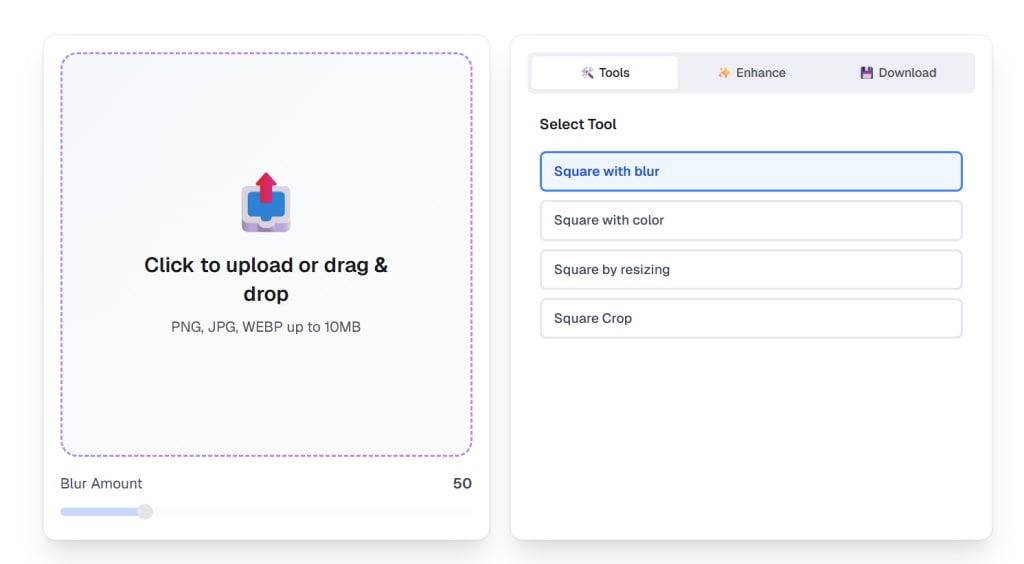Click the Blur Amount slider handle
This screenshot has width=1024, height=564.
[x=145, y=512]
